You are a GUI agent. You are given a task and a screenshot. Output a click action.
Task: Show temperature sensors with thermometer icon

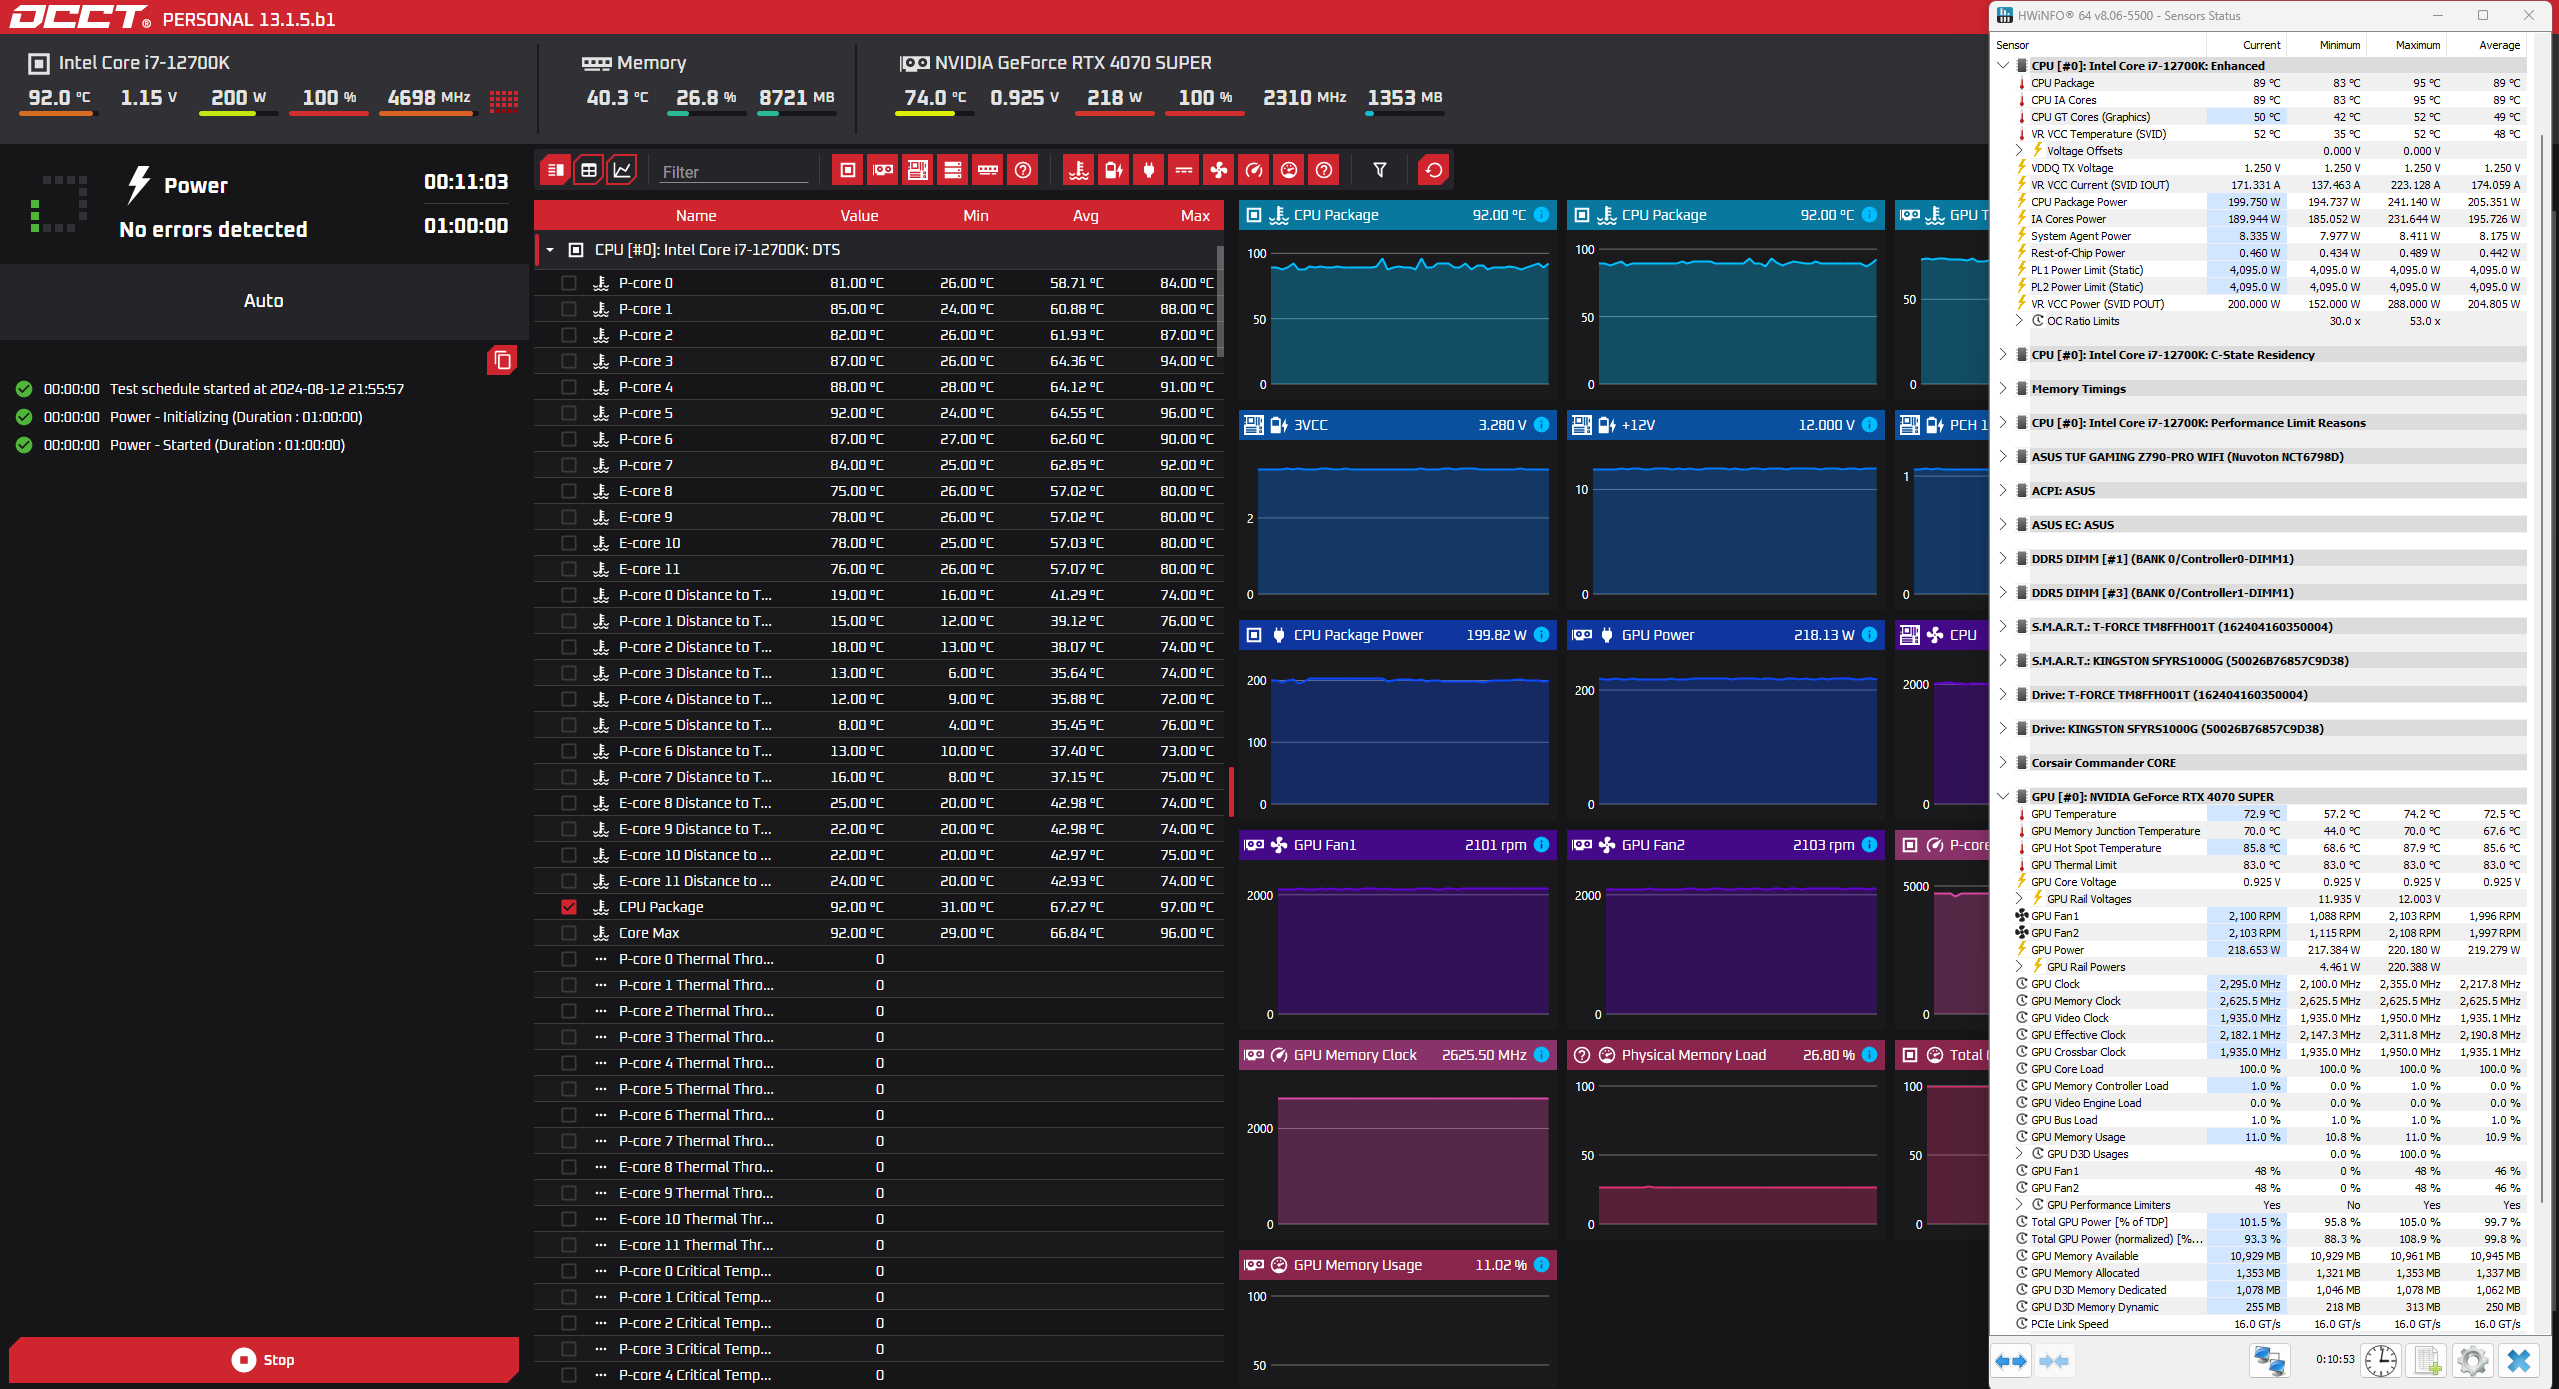1078,170
